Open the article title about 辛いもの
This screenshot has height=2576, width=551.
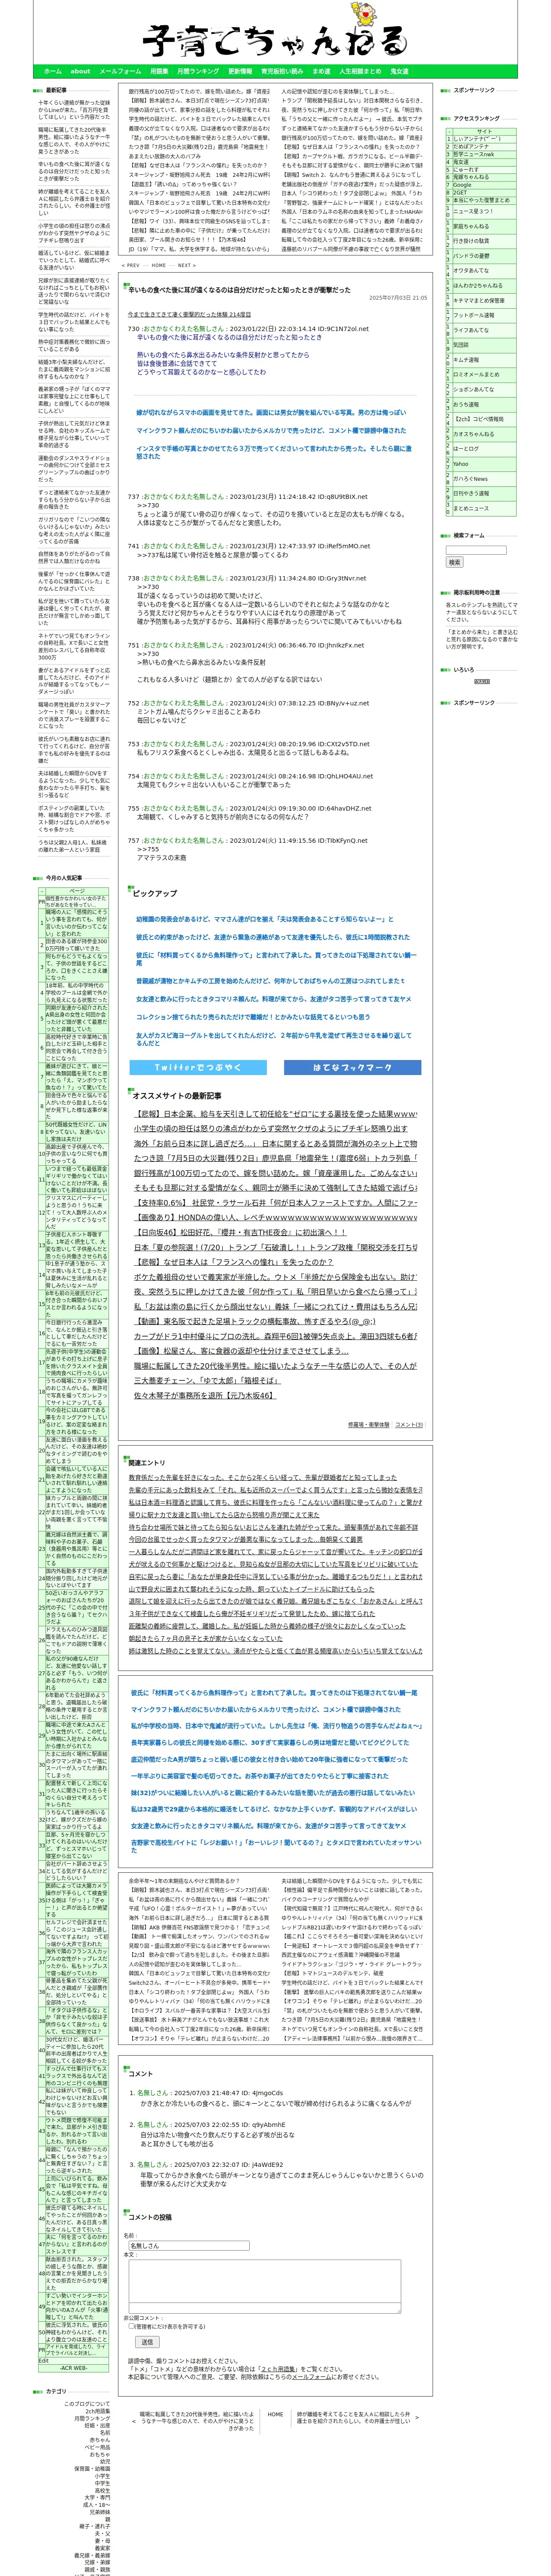pos(239,290)
